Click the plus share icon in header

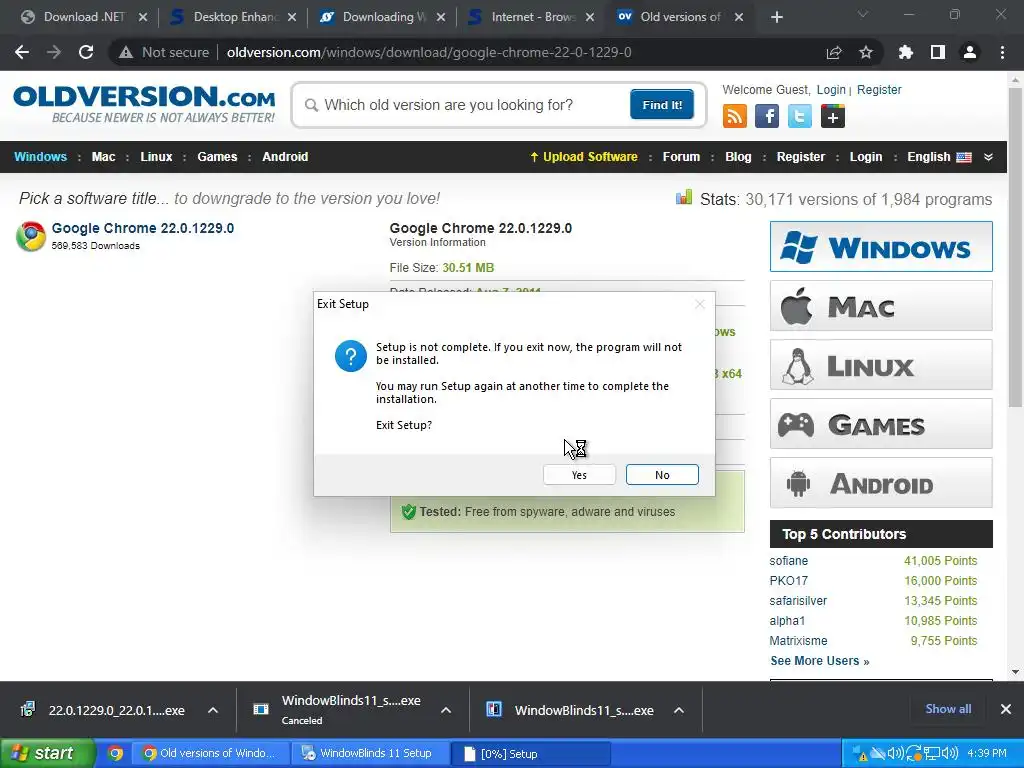pos(832,116)
